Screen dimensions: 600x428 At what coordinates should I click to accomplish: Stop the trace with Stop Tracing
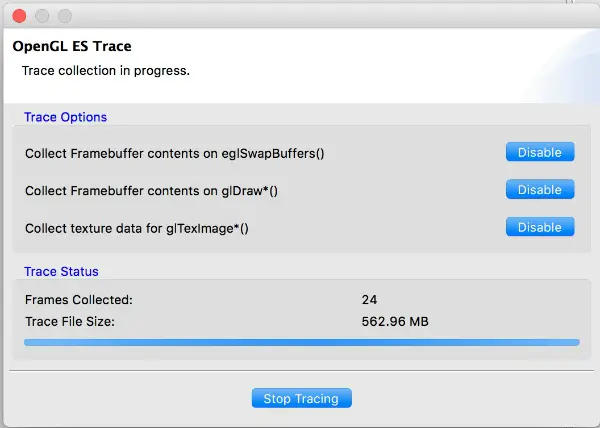[302, 398]
